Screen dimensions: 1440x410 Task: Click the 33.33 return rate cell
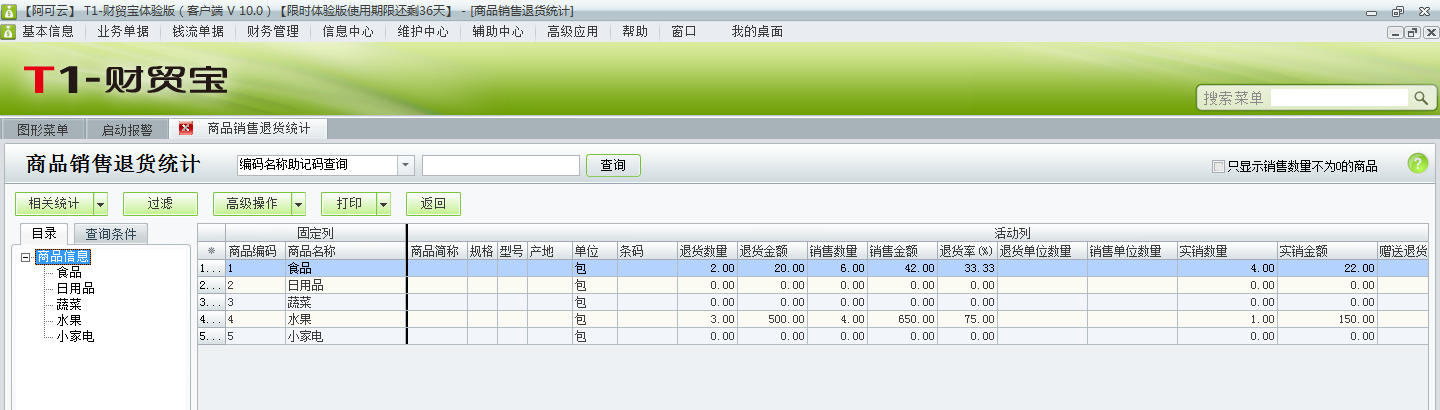tap(967, 268)
